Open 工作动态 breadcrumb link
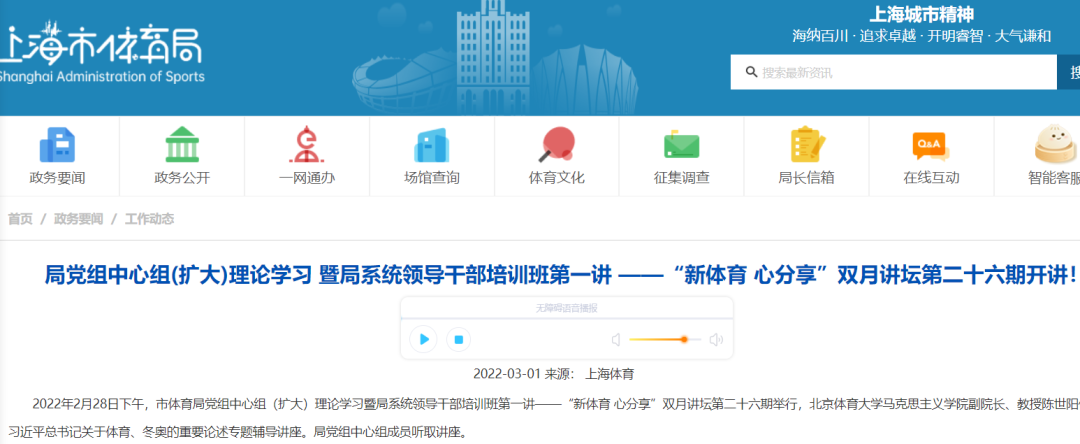 tap(149, 219)
